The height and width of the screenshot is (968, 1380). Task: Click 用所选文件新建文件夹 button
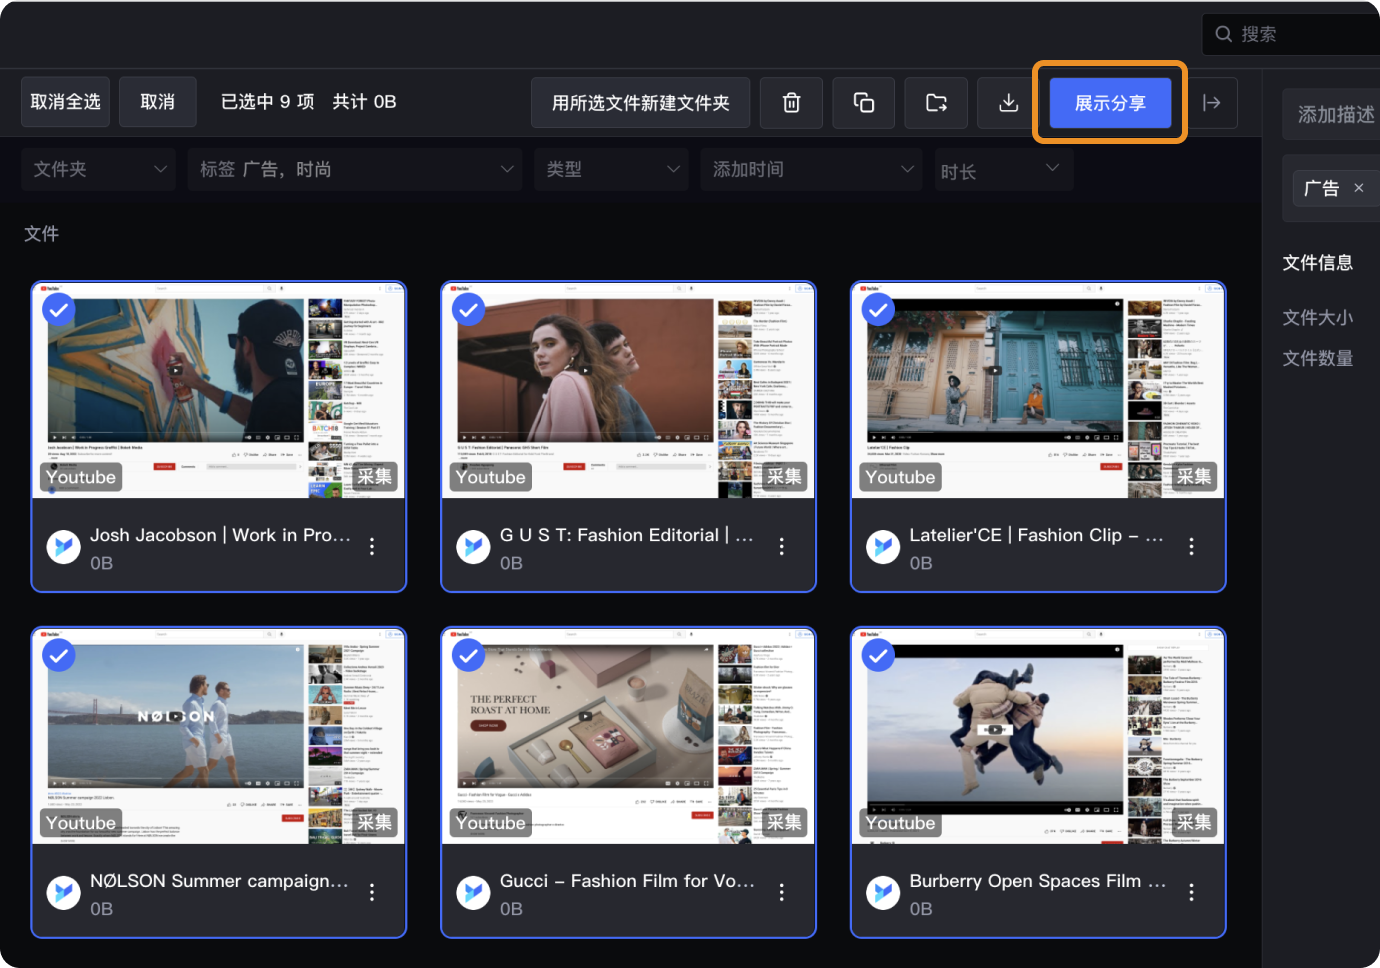pyautogui.click(x=641, y=103)
